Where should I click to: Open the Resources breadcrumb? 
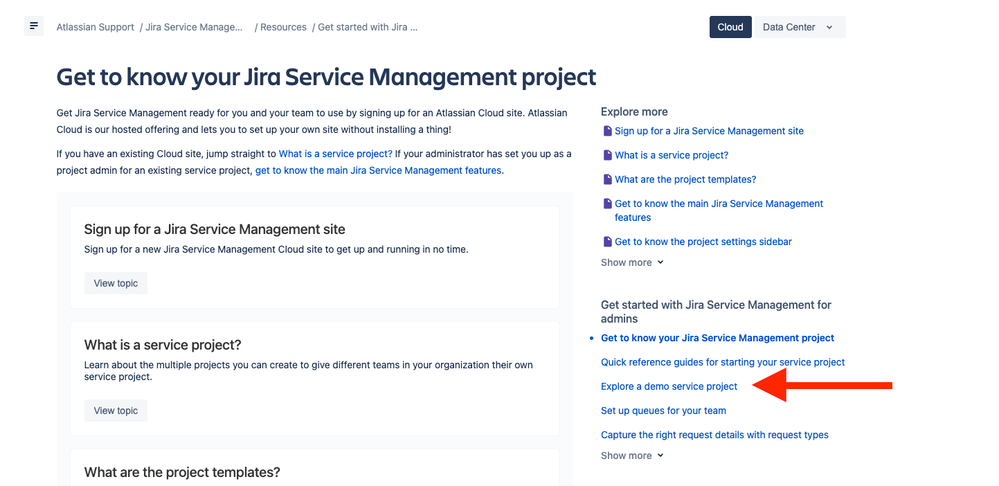[x=283, y=27]
